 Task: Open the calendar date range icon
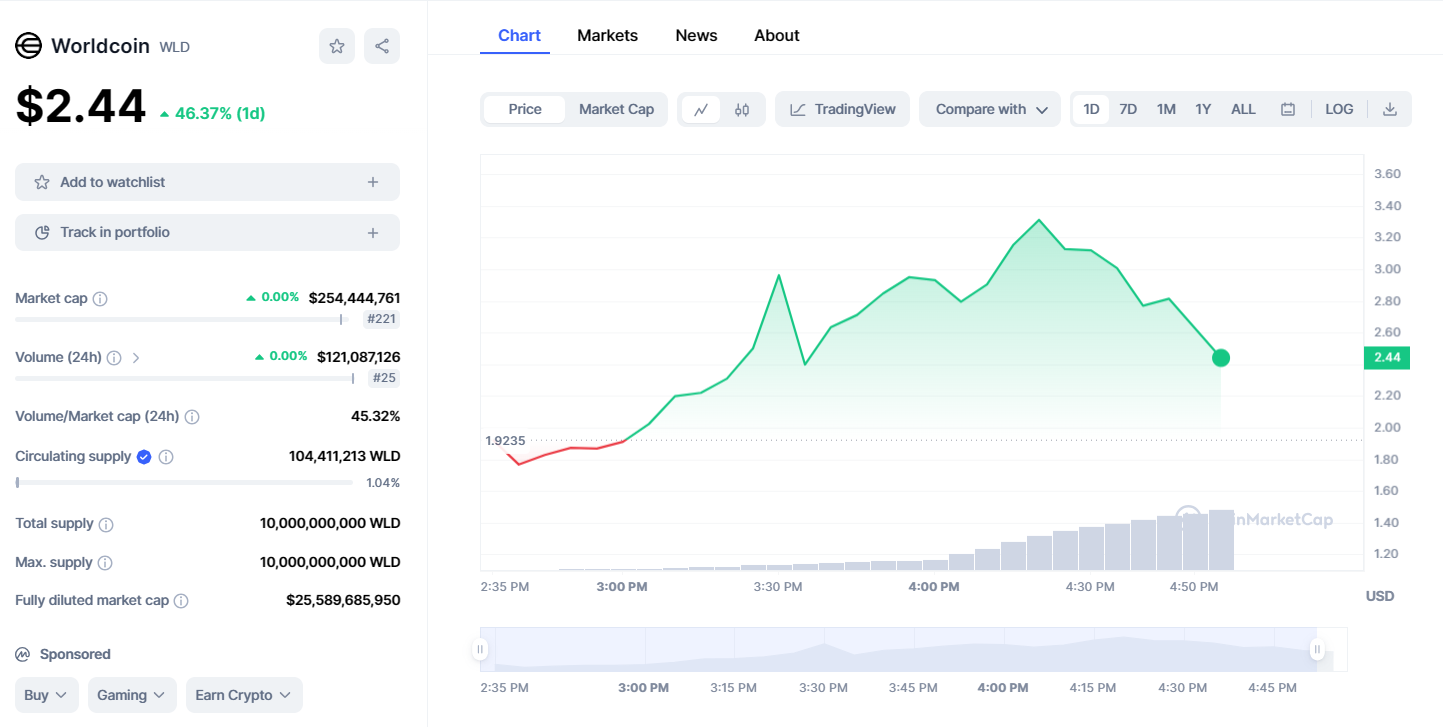pyautogui.click(x=1288, y=109)
